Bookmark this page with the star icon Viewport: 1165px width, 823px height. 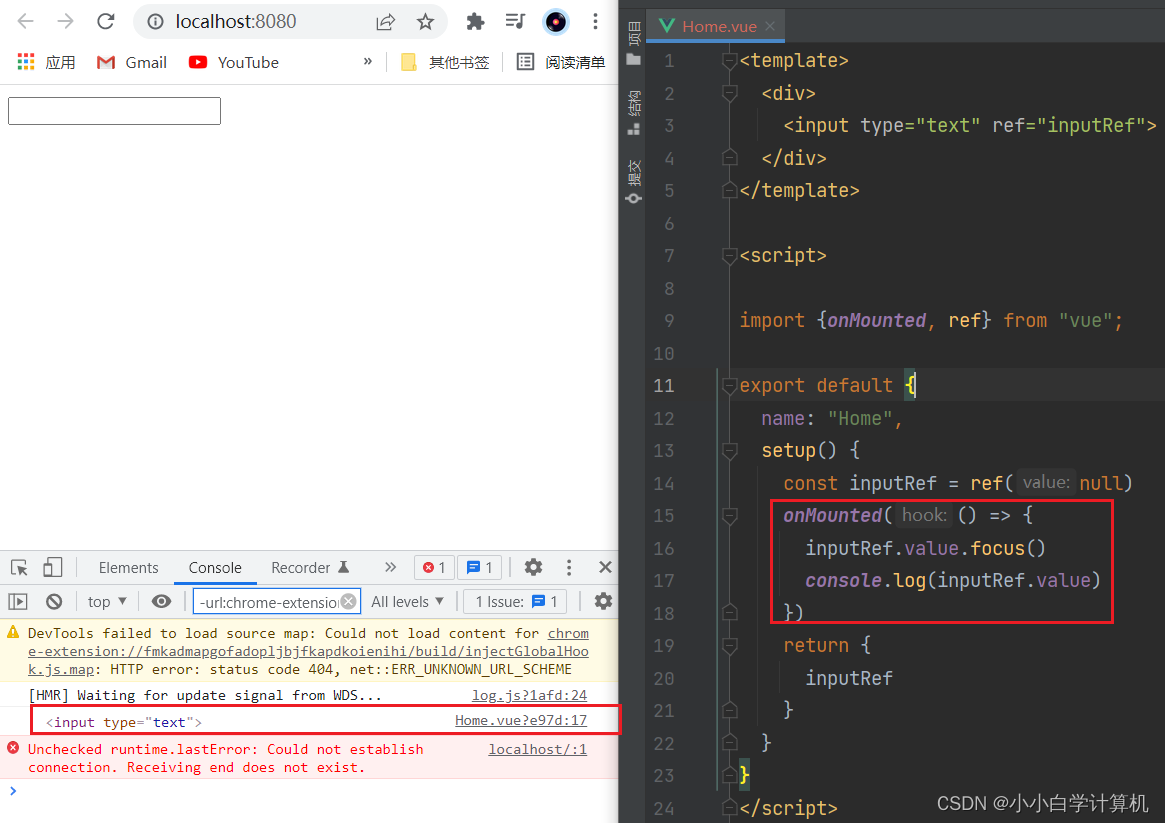click(425, 22)
